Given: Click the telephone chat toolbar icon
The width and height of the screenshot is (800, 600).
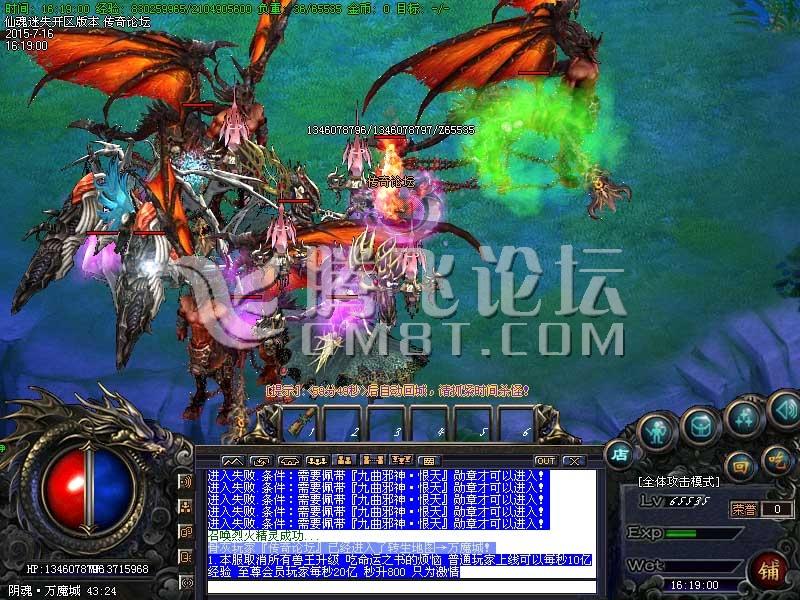Looking at the screenshot, I should [x=289, y=461].
